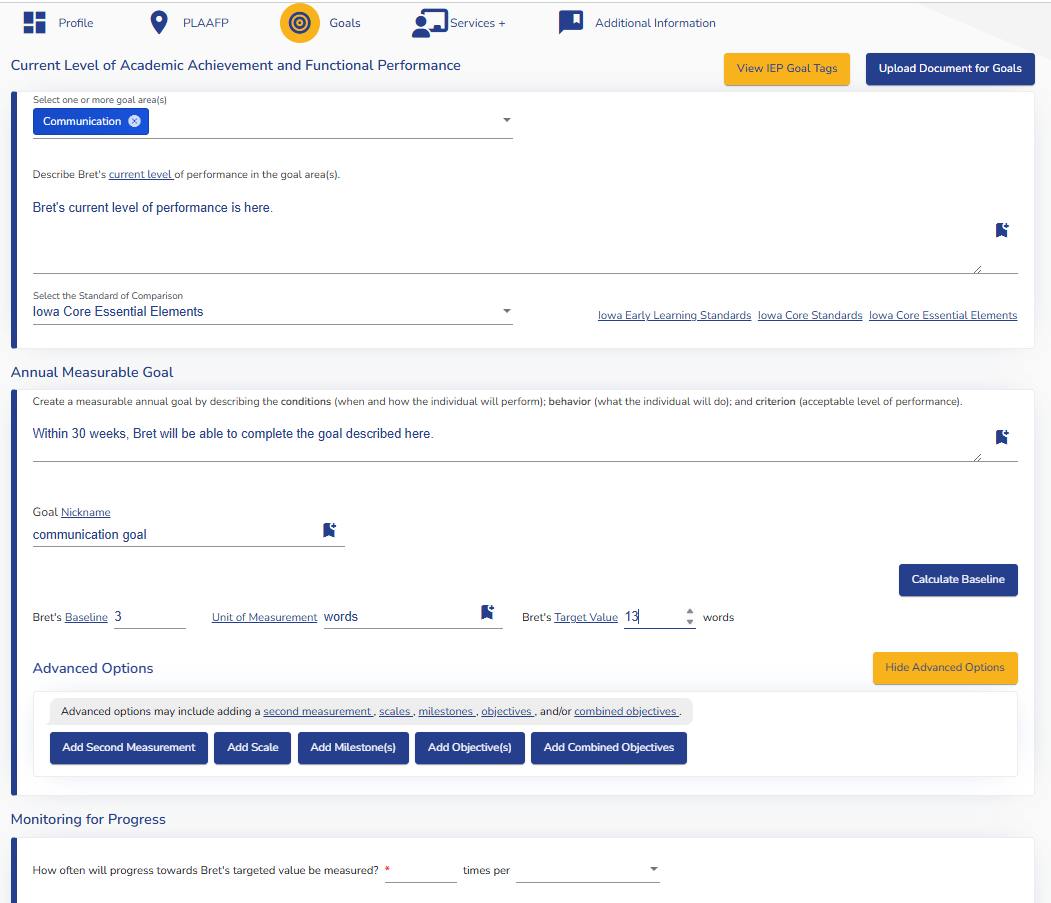Click the Additional Information bookmark icon
Image resolution: width=1051 pixels, height=903 pixels.
coord(570,22)
